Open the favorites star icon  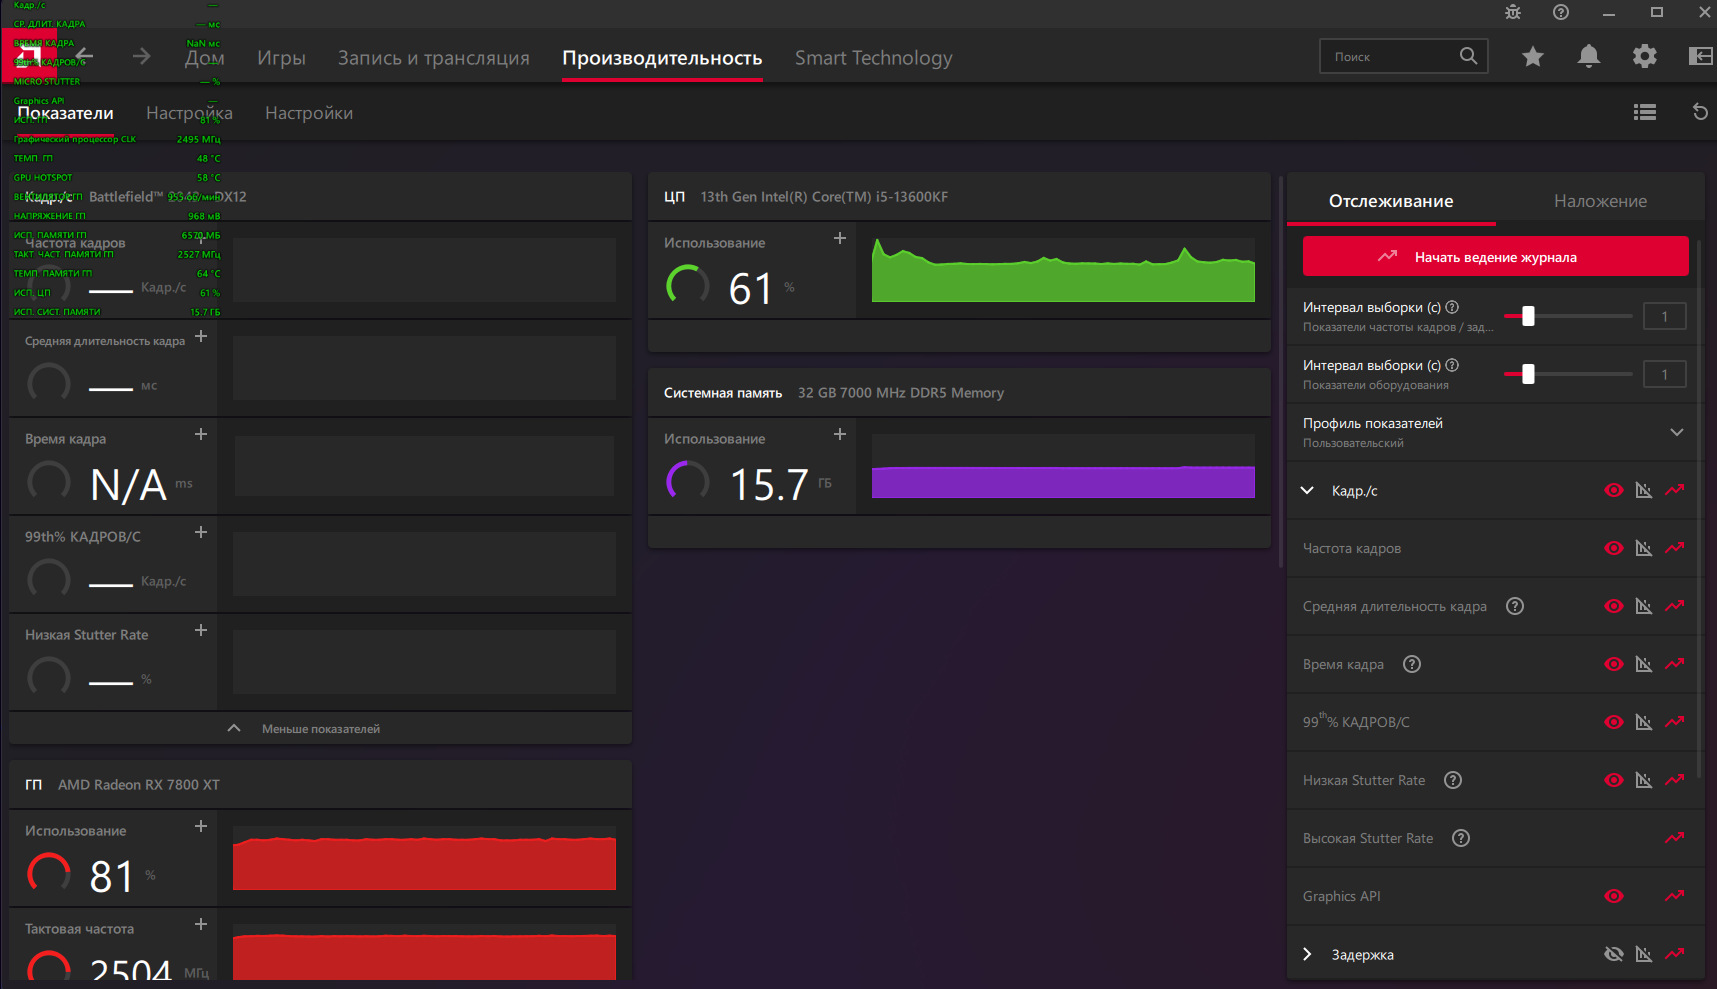pos(1532,57)
